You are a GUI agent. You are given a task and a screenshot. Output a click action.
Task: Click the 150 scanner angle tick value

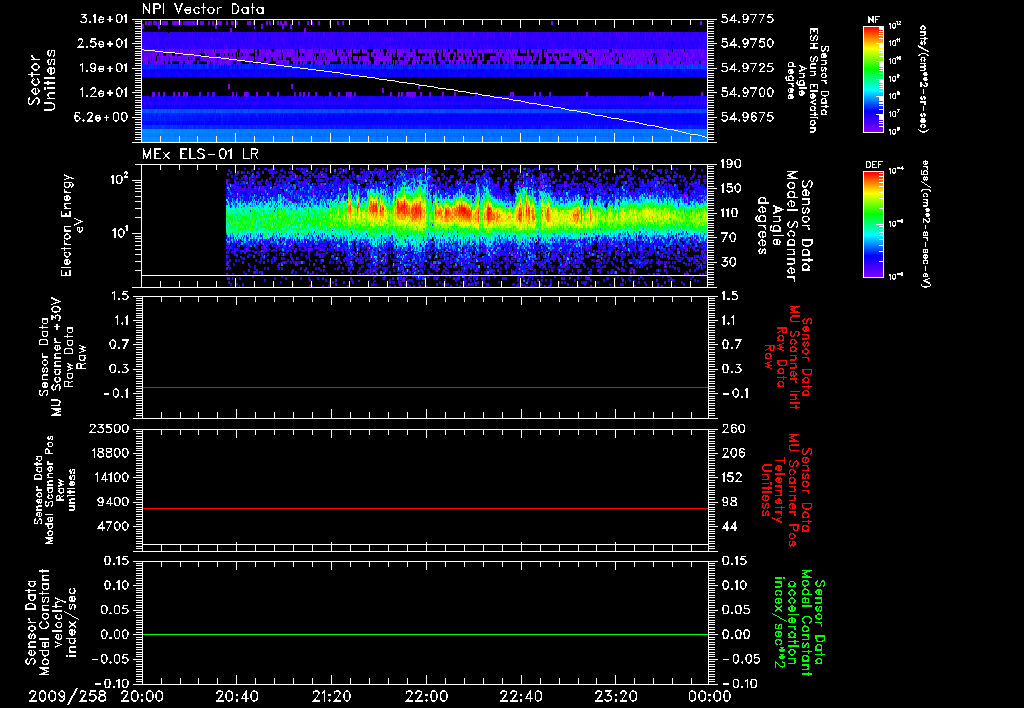[732, 188]
